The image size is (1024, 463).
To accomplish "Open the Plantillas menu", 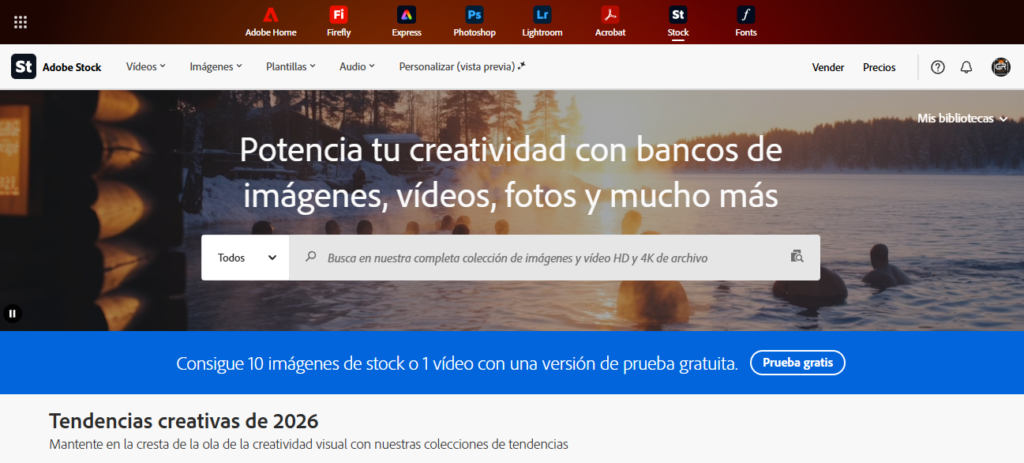I will [x=290, y=67].
